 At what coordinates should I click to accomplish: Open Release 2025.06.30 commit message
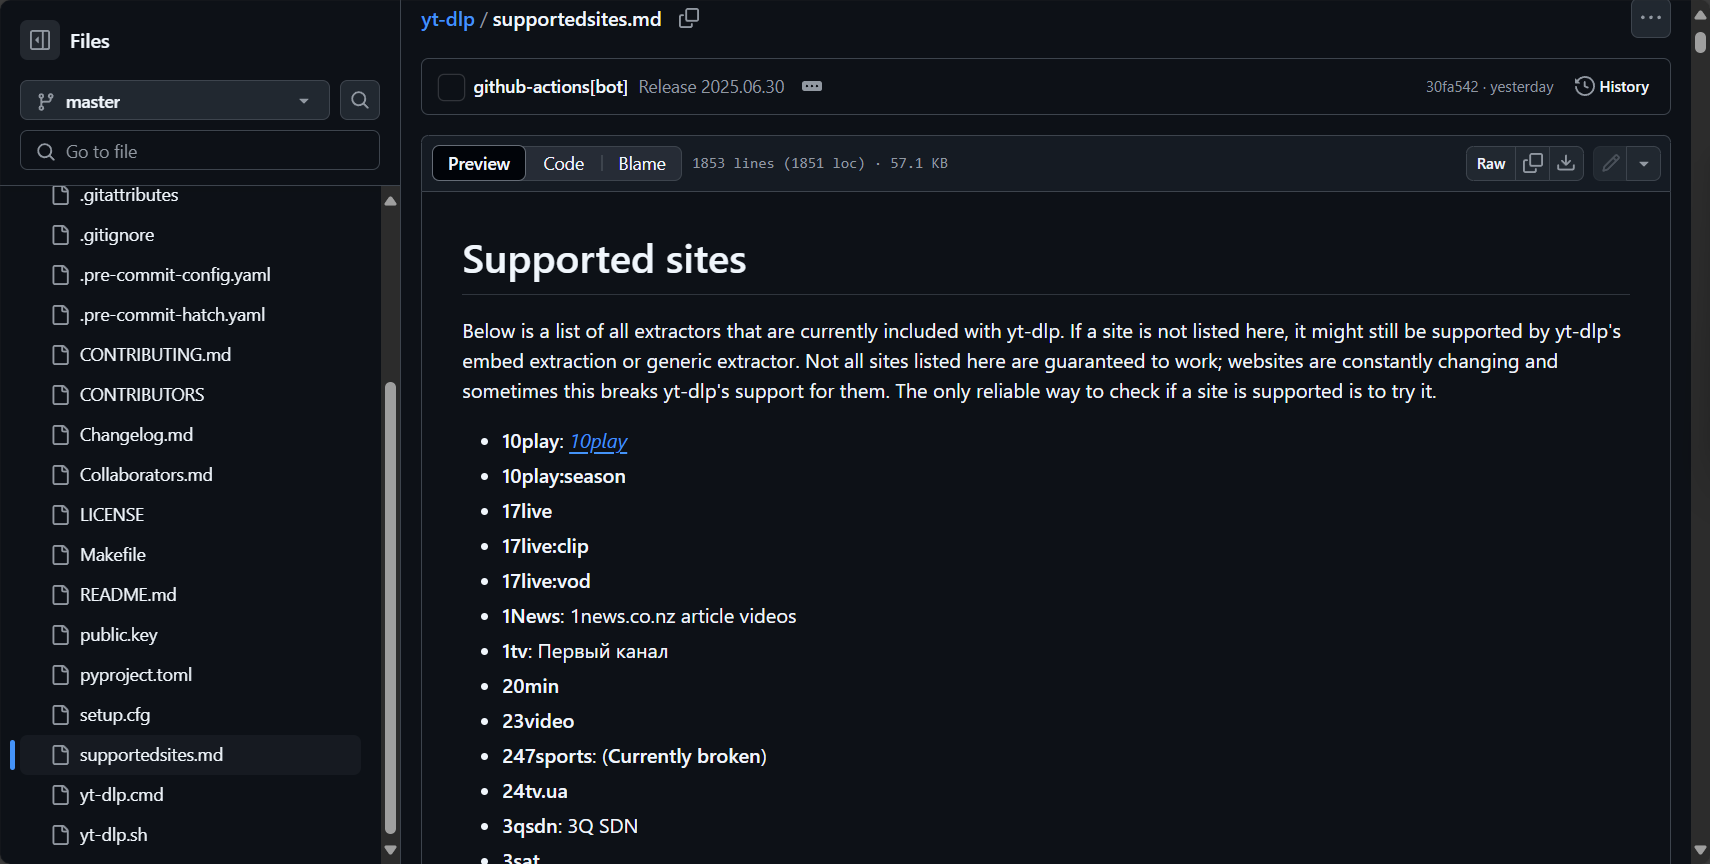coord(711,87)
